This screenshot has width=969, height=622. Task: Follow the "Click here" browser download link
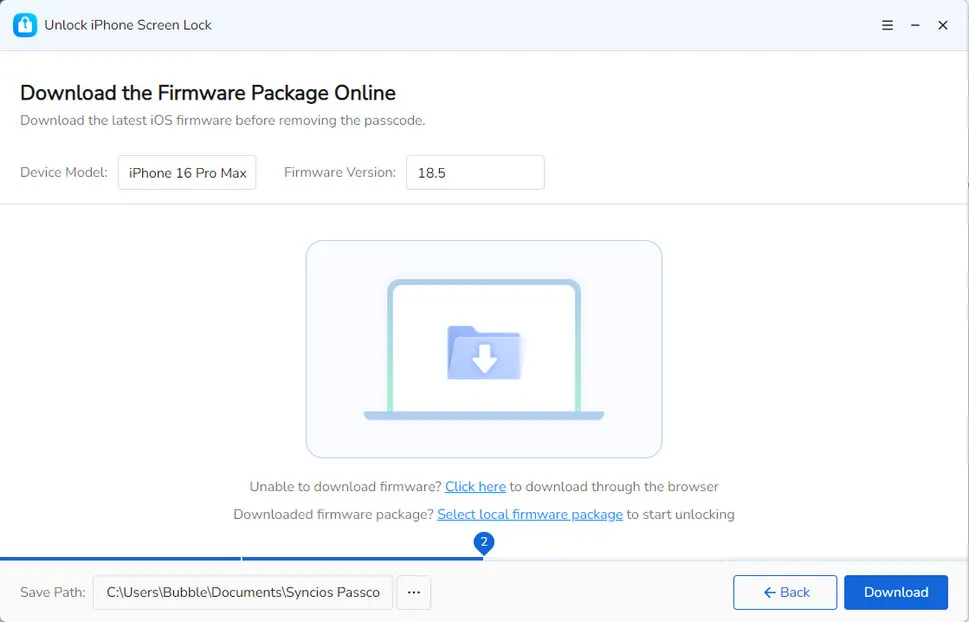tap(475, 487)
